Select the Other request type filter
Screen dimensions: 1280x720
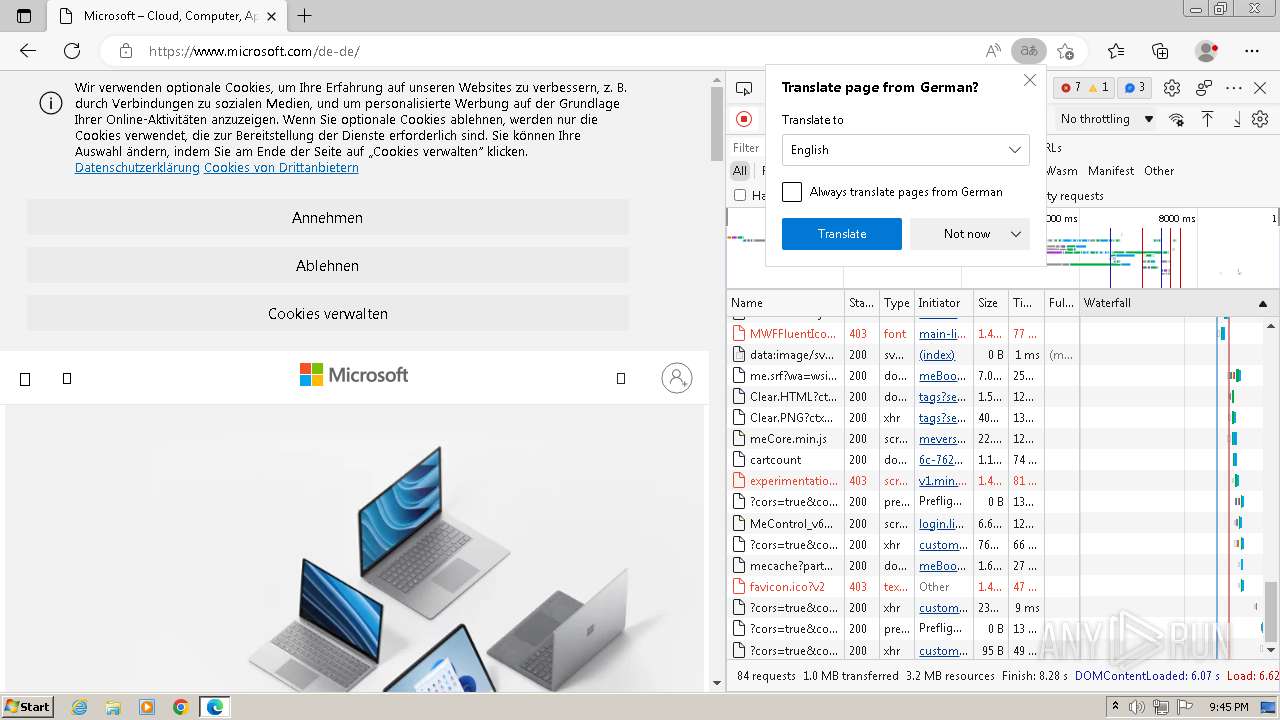1159,171
